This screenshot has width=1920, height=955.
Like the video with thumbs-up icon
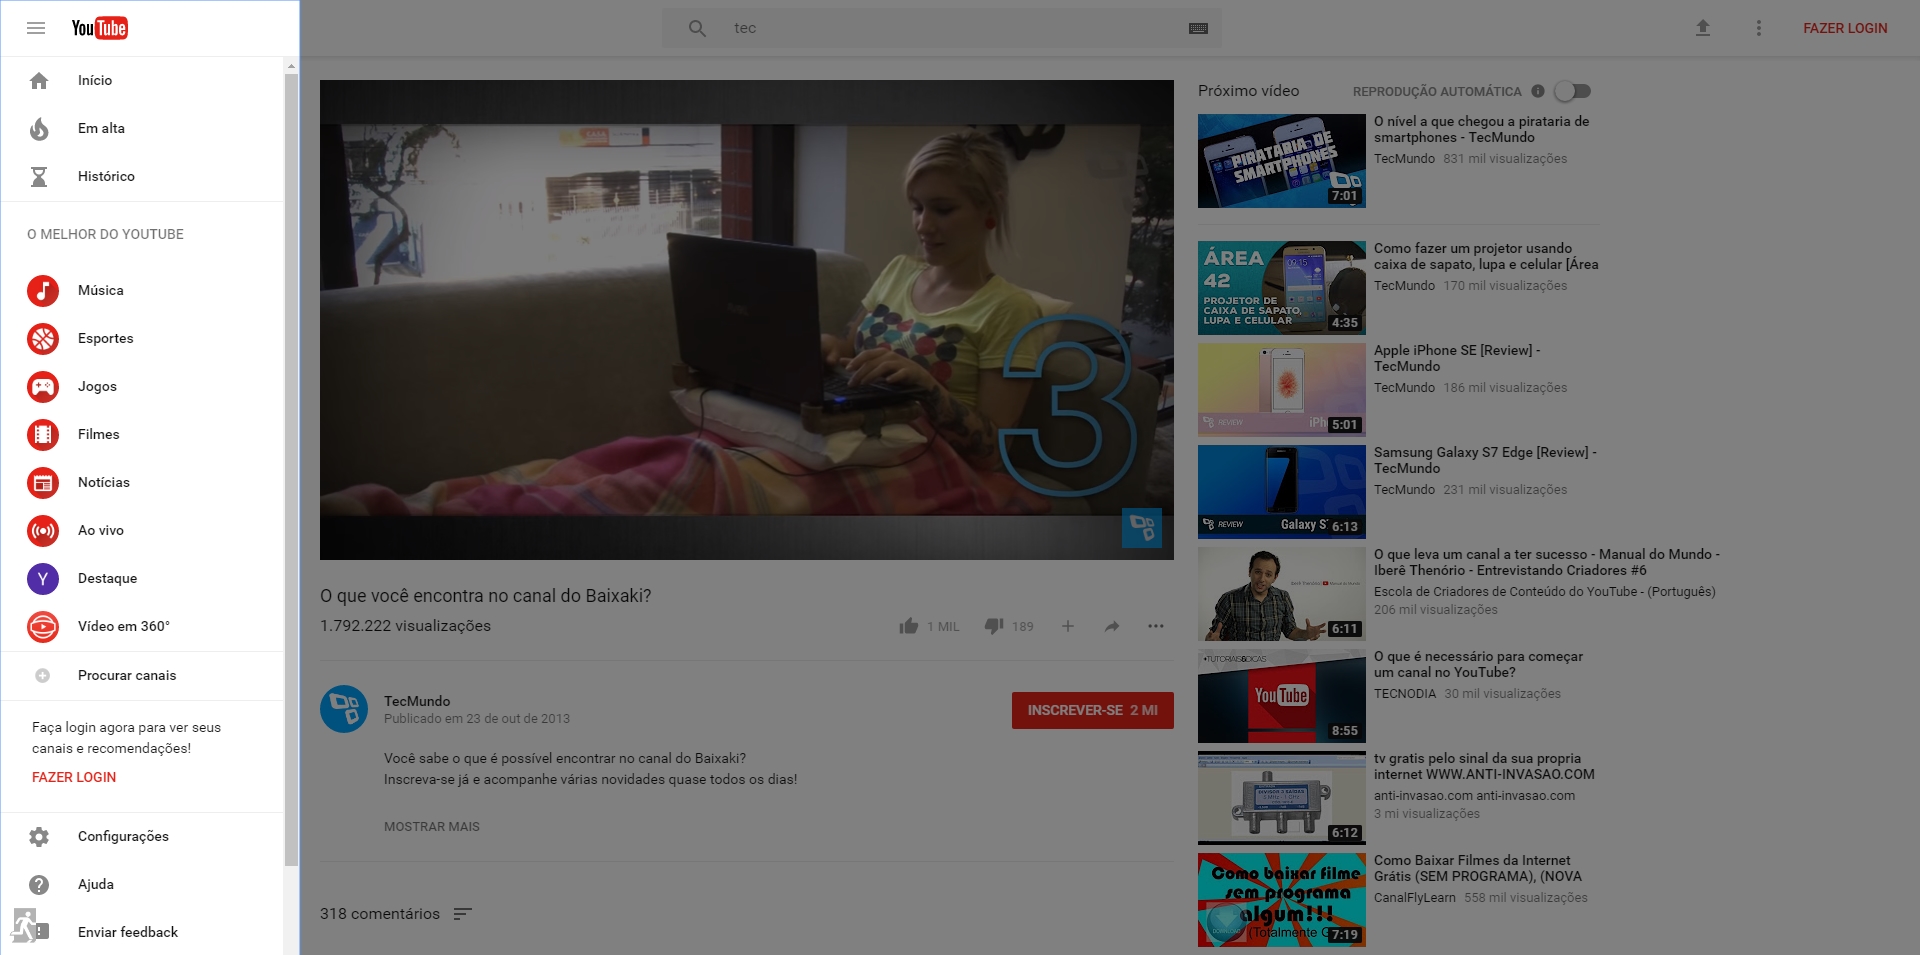(x=908, y=626)
